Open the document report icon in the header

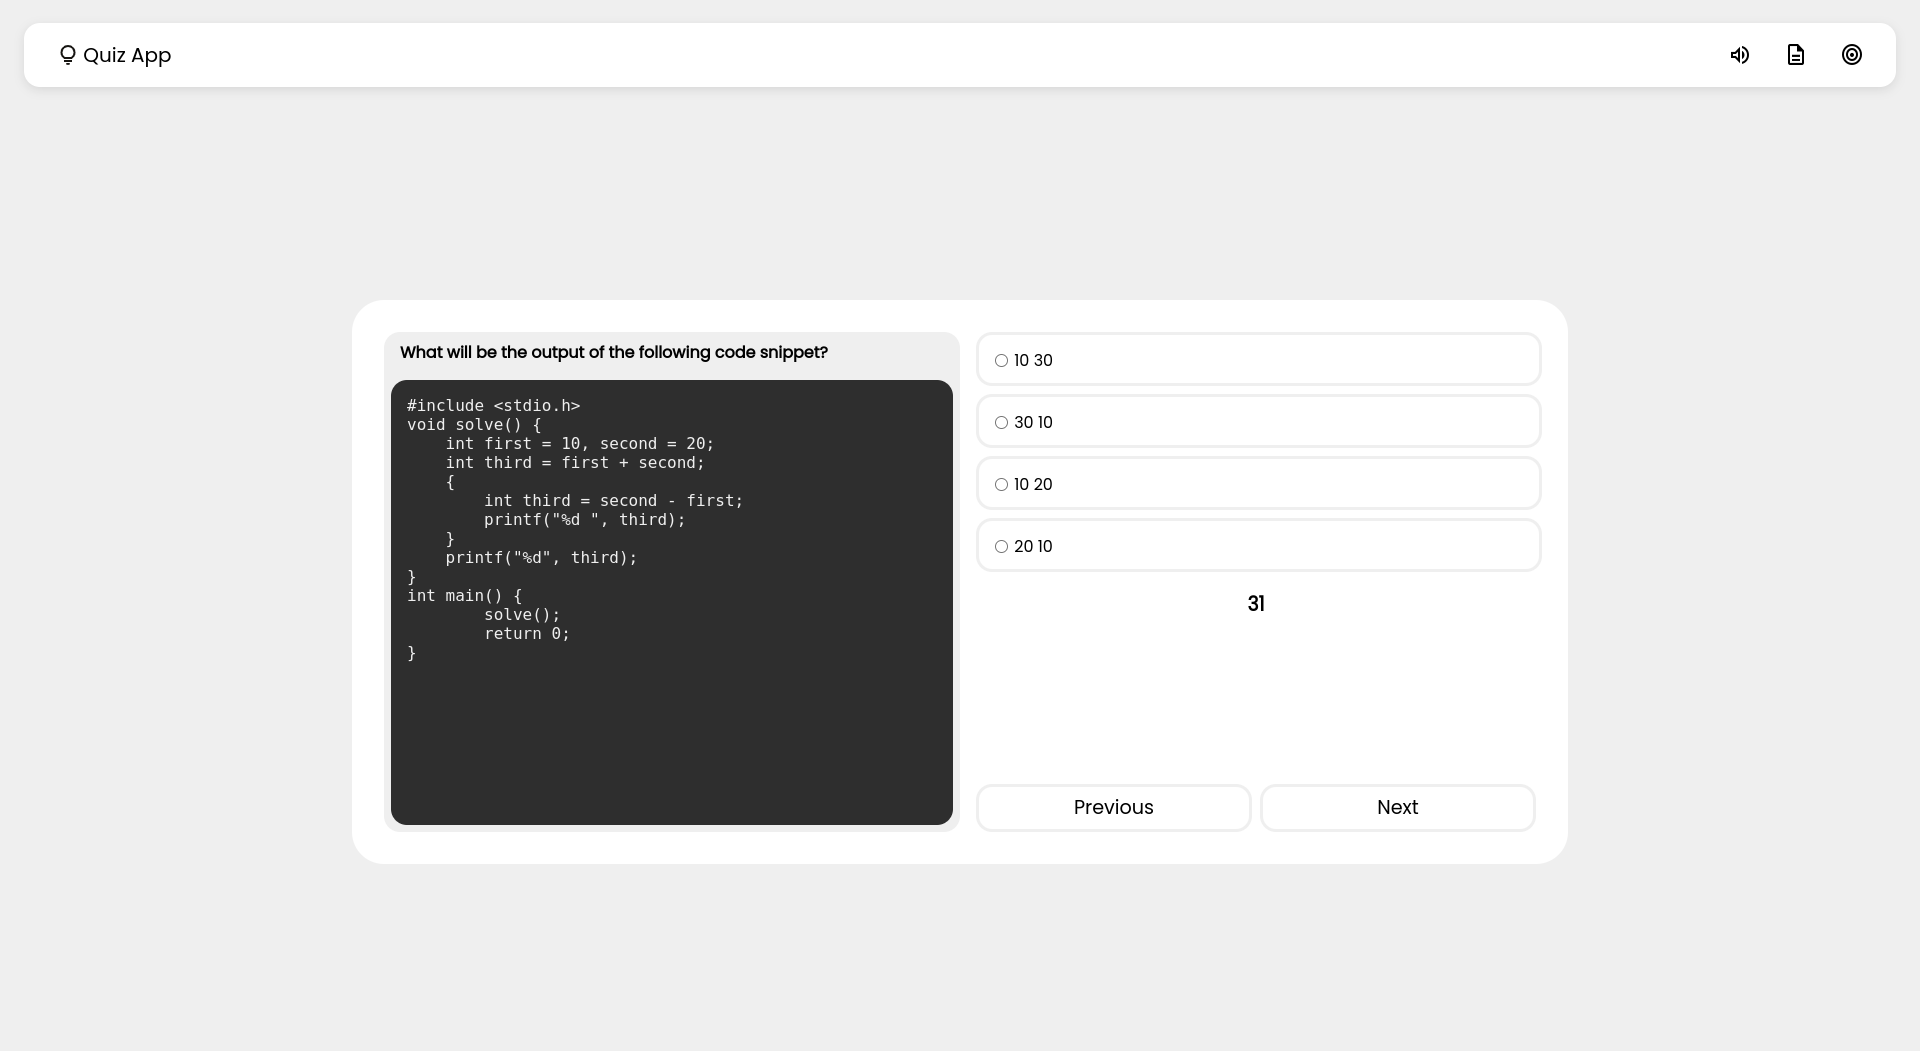[x=1796, y=55]
